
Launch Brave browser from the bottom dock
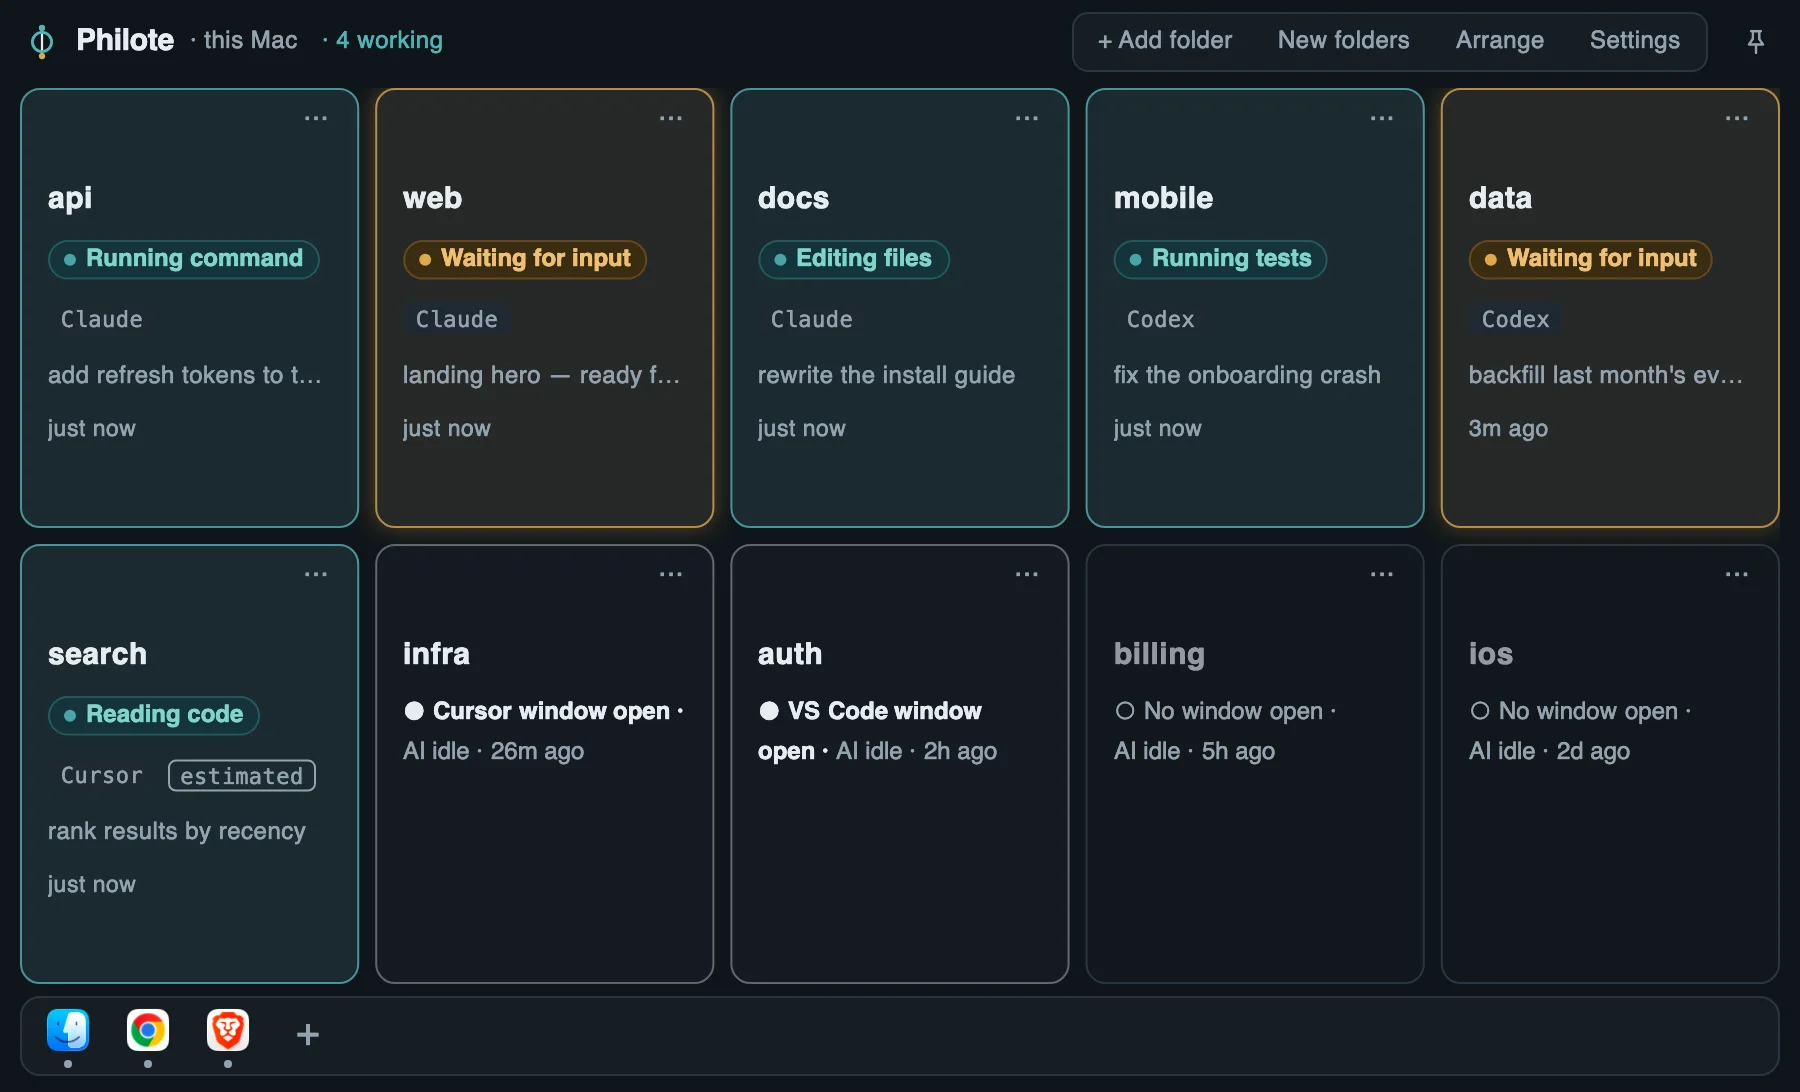[228, 1030]
